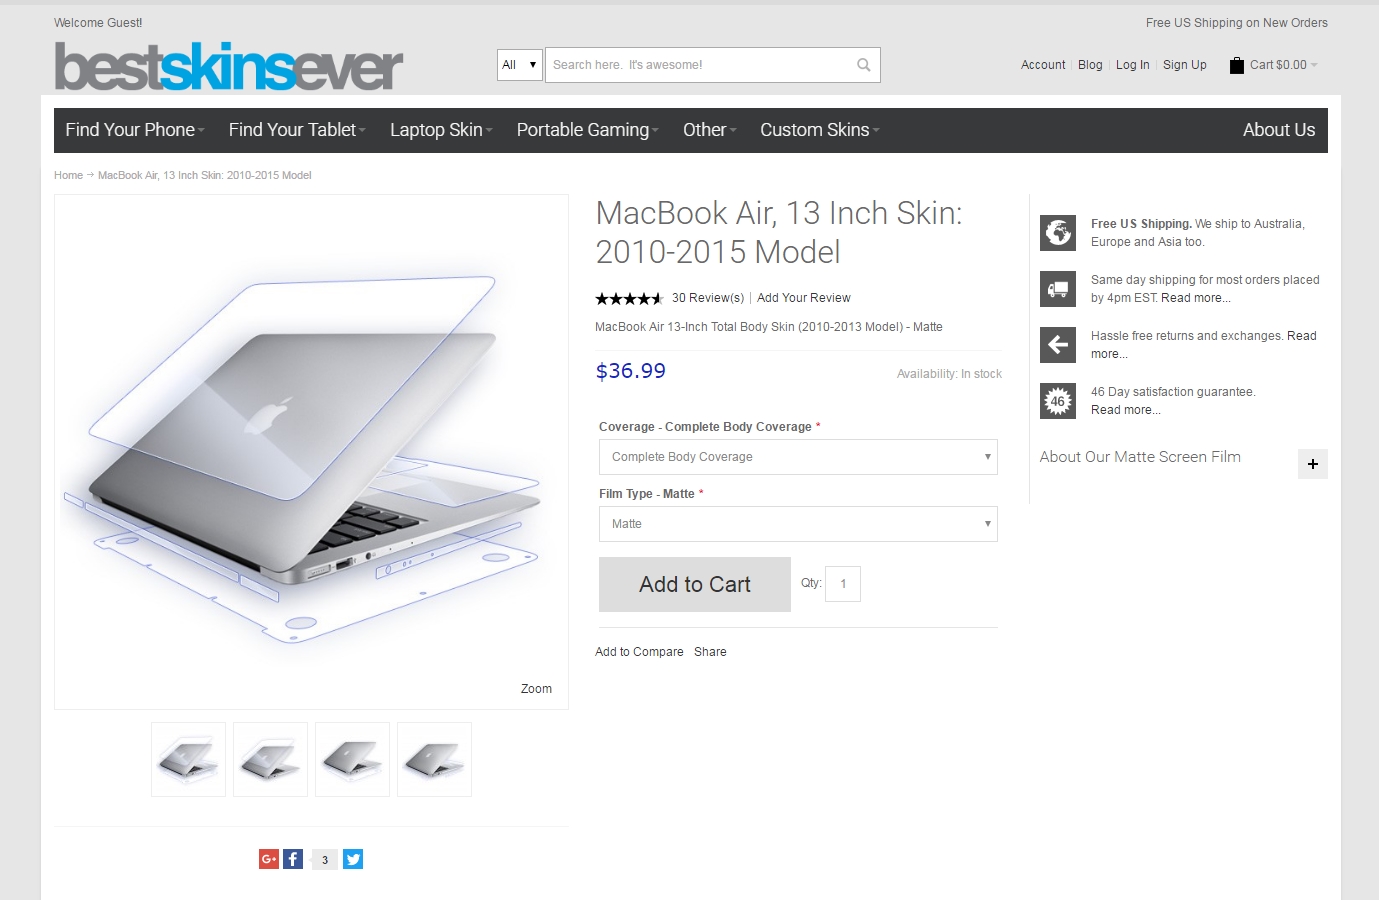Expand About Our Matte Screen Film
The height and width of the screenshot is (900, 1379).
[1312, 464]
